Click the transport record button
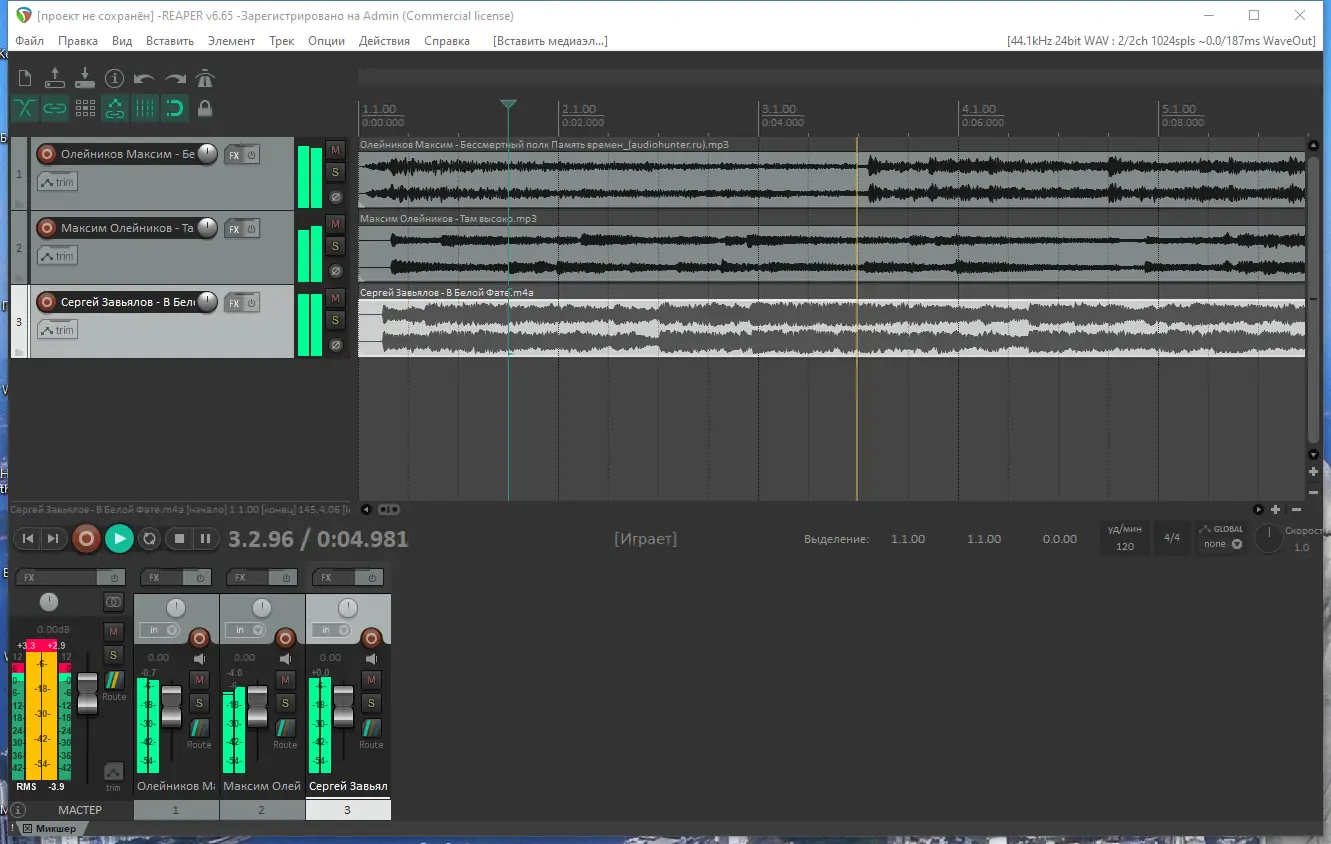The height and width of the screenshot is (844, 1331). (87, 539)
